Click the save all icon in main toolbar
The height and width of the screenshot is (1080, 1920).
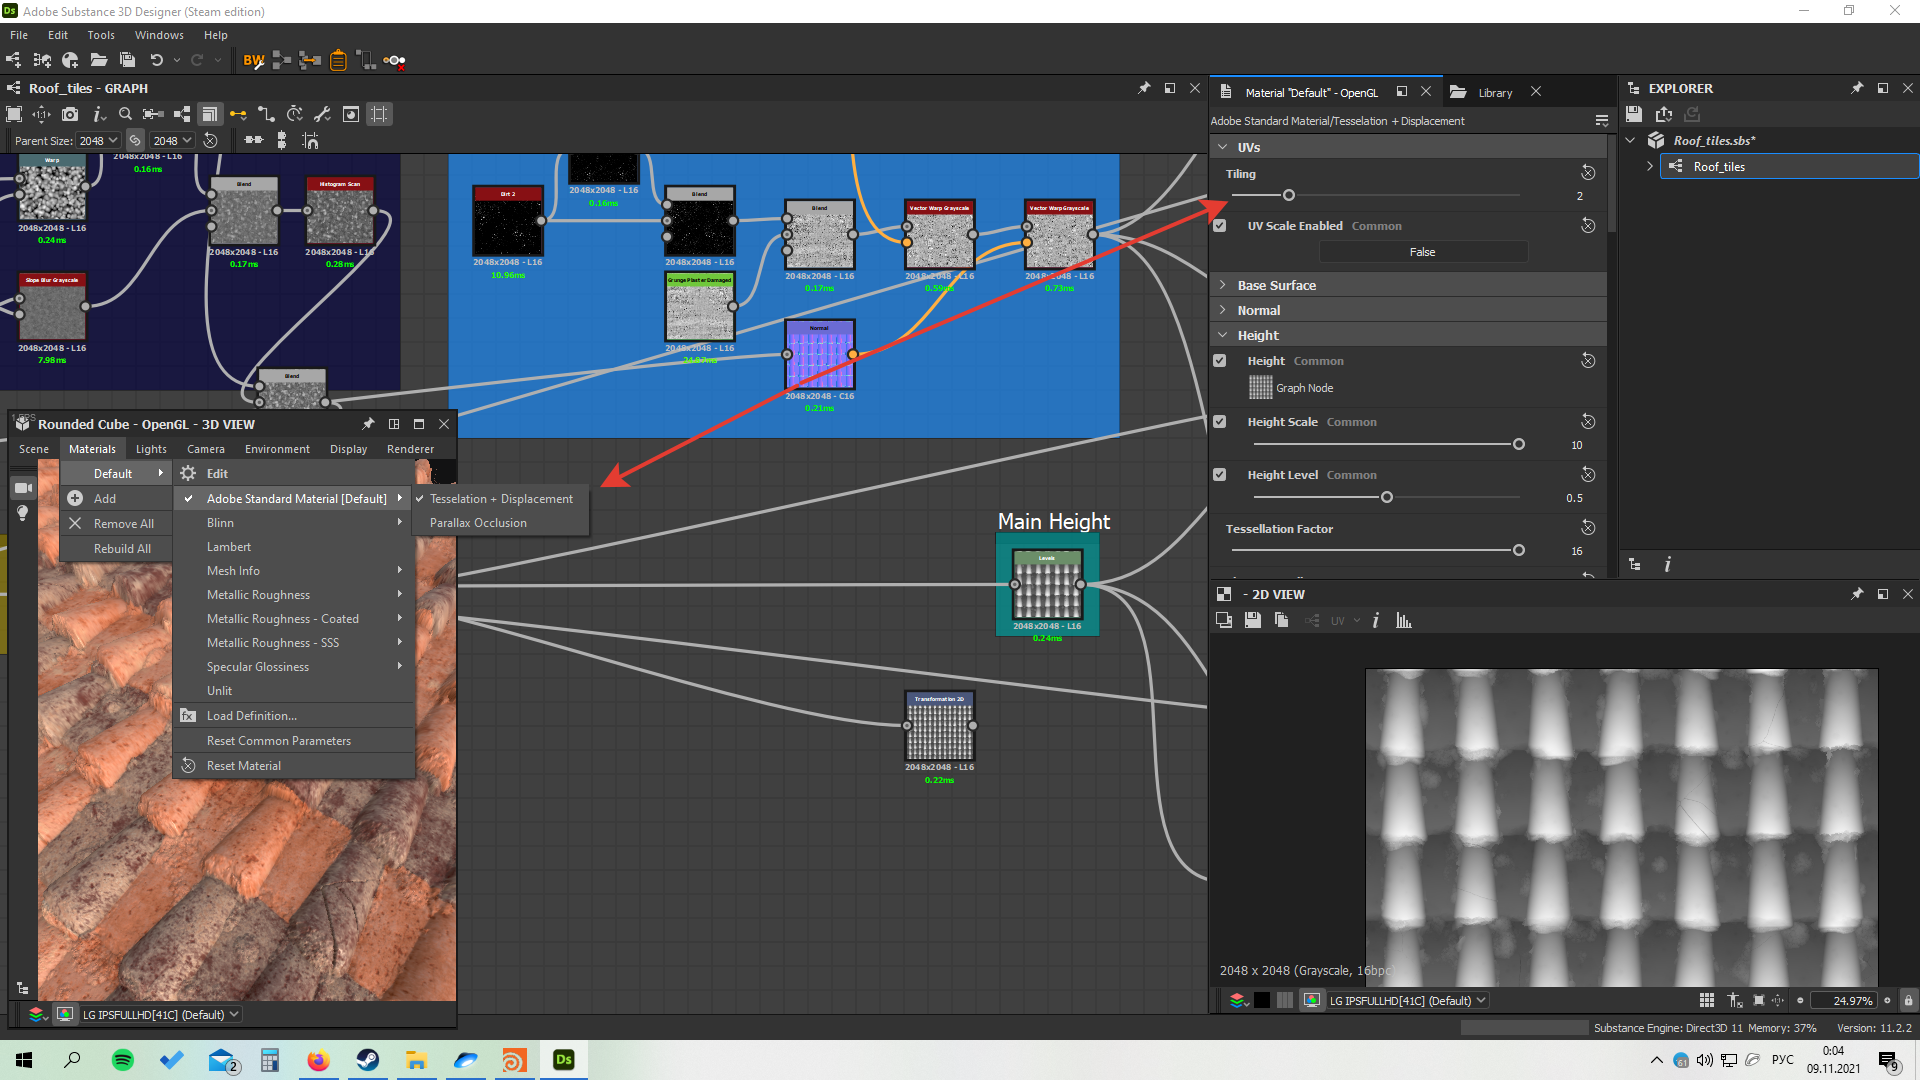(x=127, y=60)
